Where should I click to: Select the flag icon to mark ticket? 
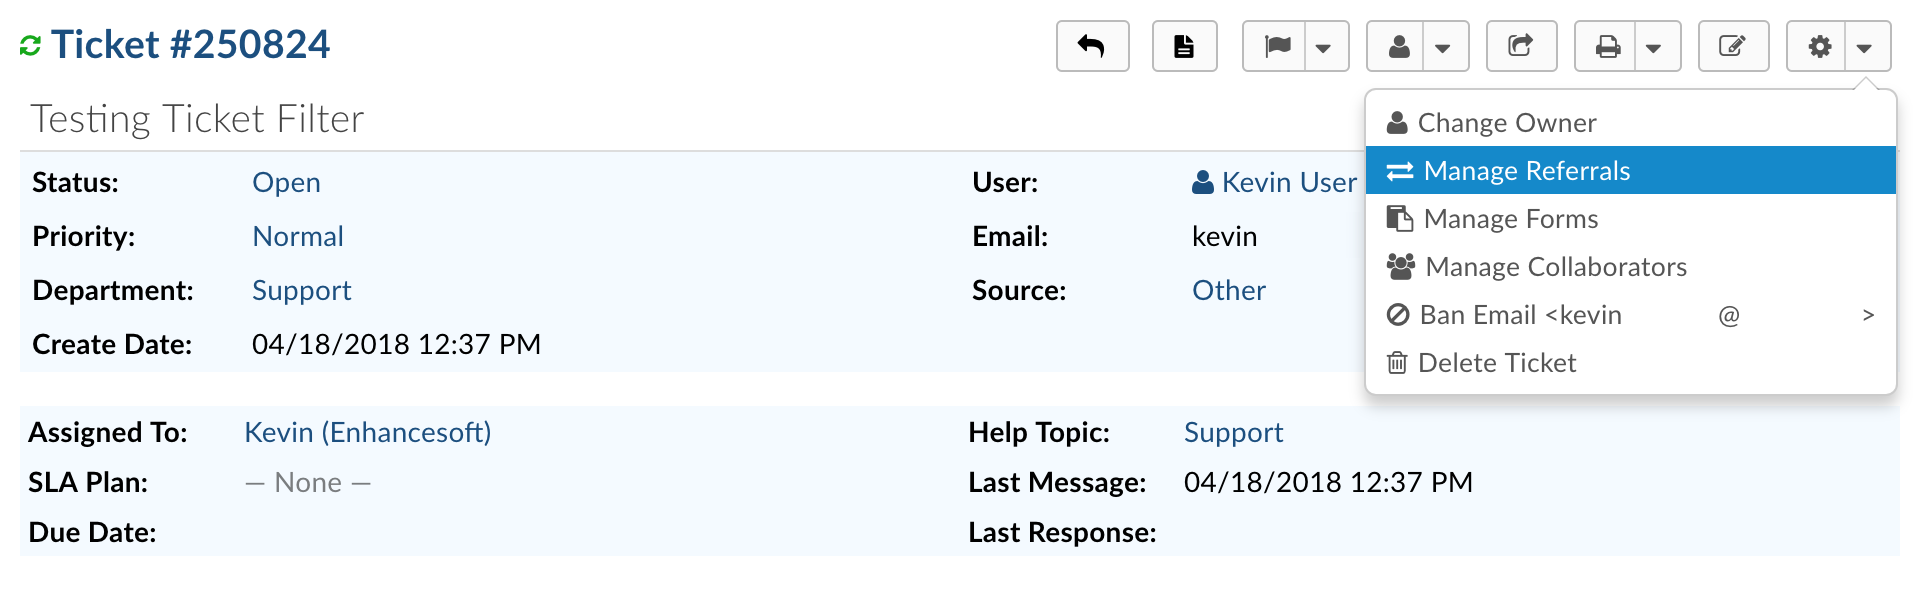[x=1277, y=46]
